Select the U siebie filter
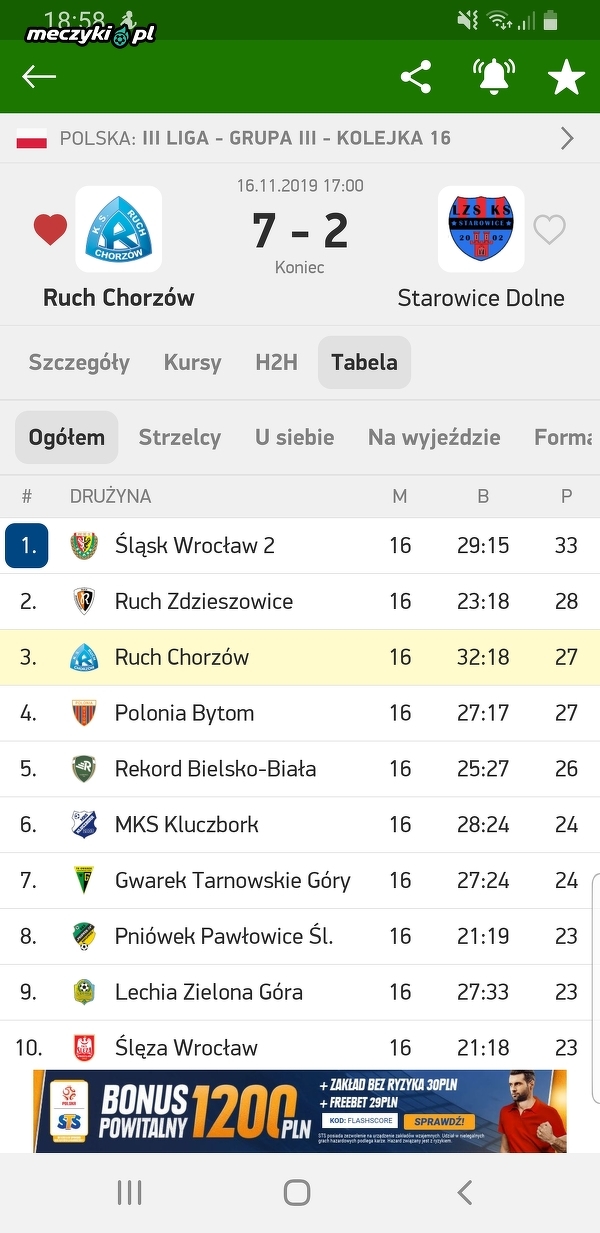 294,437
